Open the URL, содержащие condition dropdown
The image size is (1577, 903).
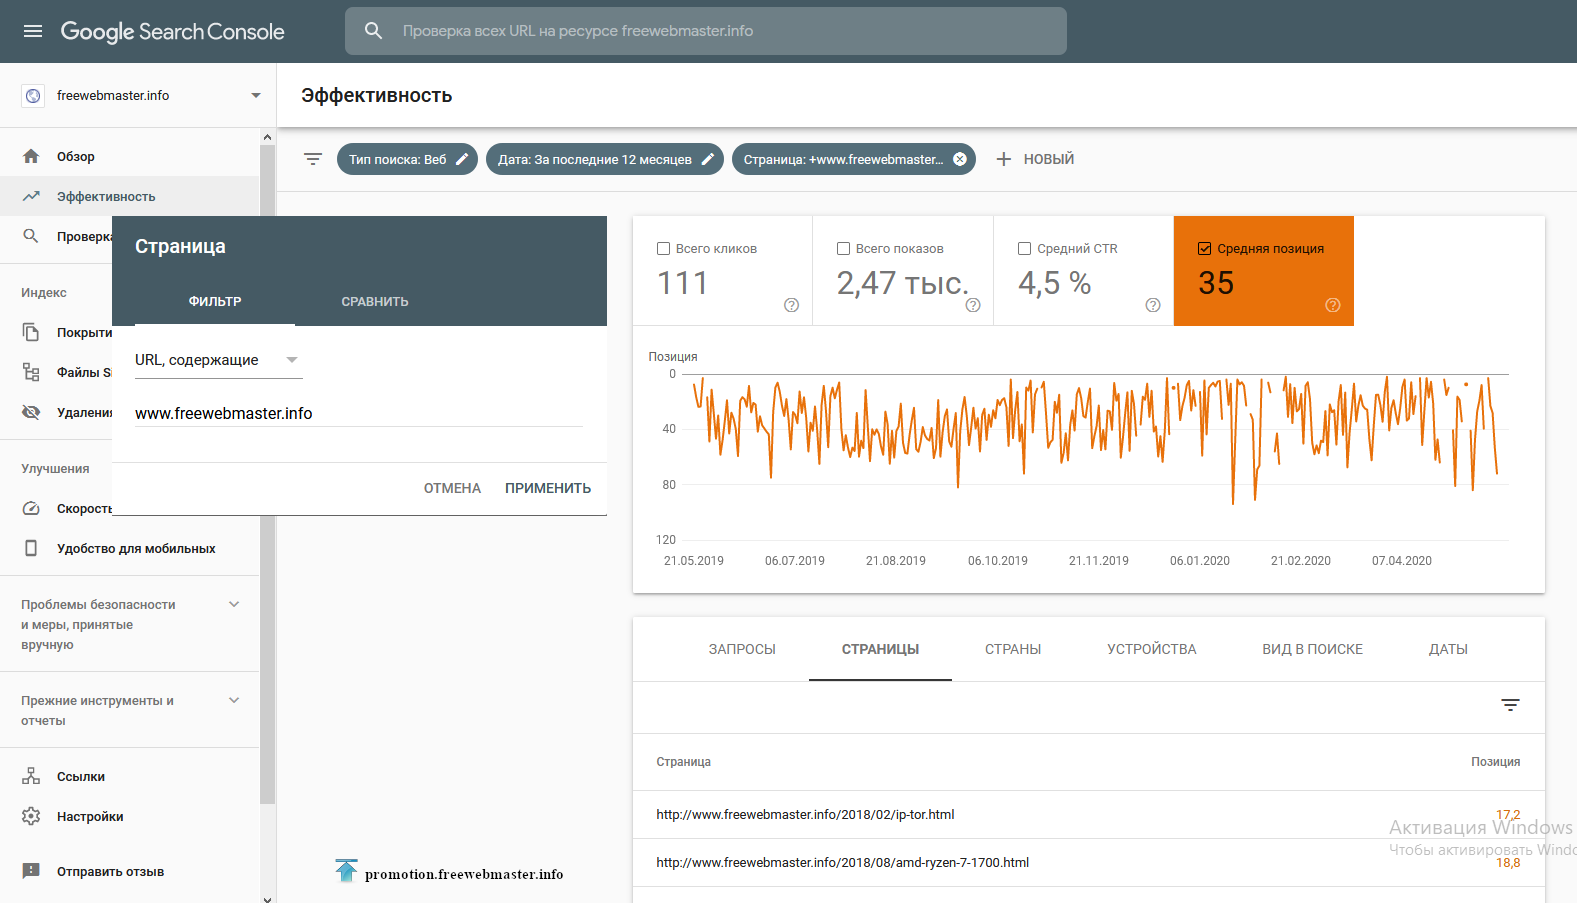(218, 360)
